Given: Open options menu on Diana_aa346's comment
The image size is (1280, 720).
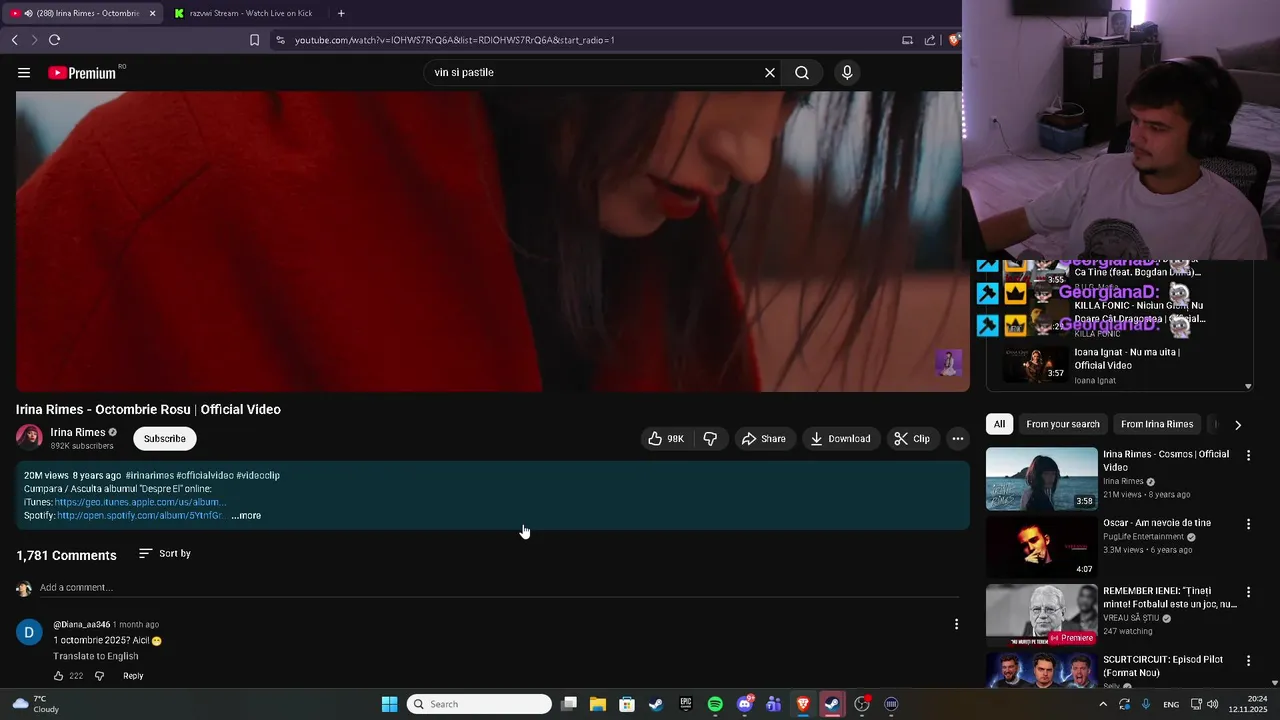Looking at the screenshot, I should (x=956, y=624).
